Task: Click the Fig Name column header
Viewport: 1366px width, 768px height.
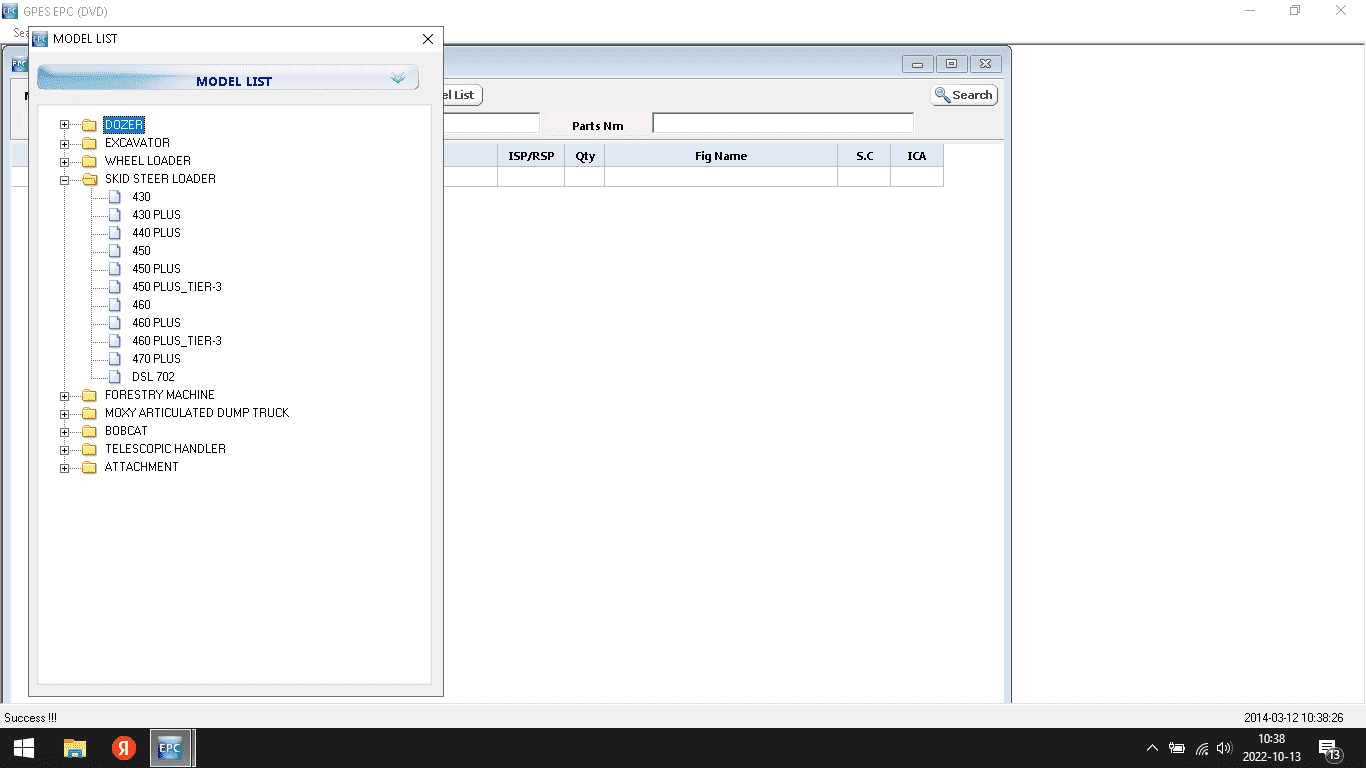Action: tap(720, 156)
